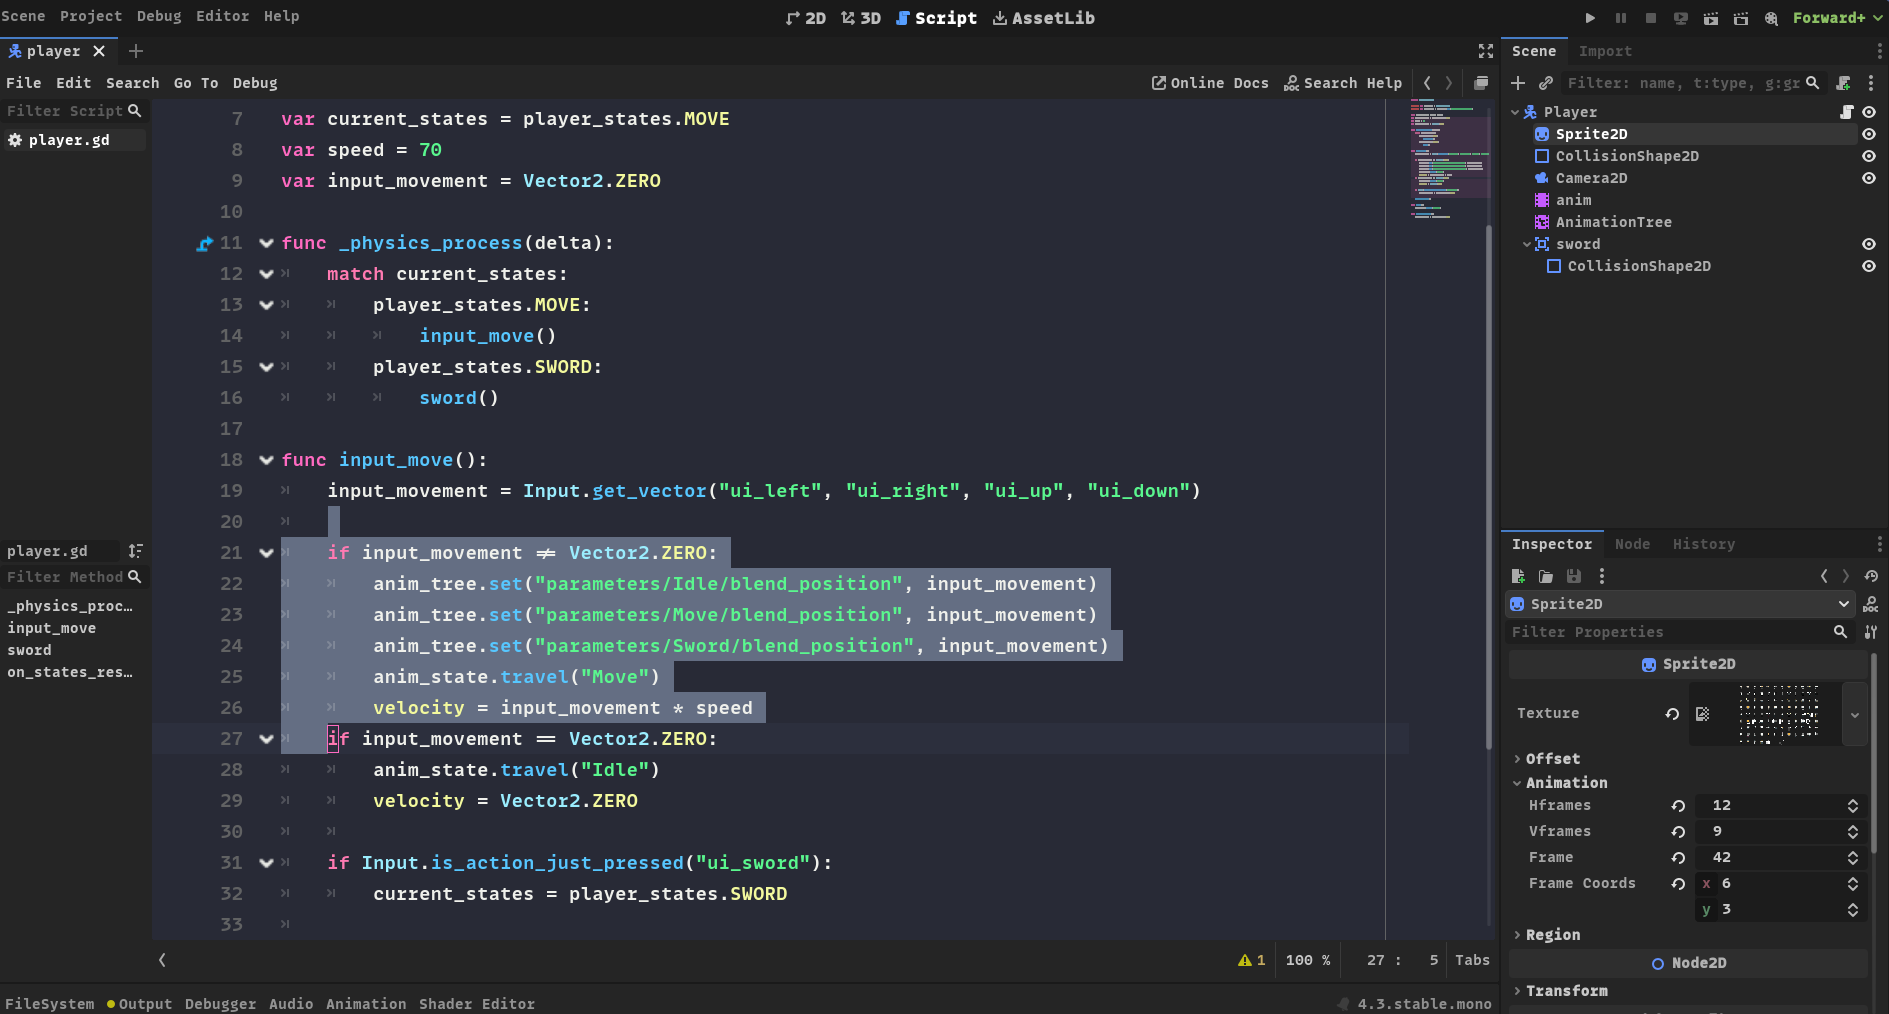
Task: Click the instantiate child scene link icon
Action: coord(1546,83)
